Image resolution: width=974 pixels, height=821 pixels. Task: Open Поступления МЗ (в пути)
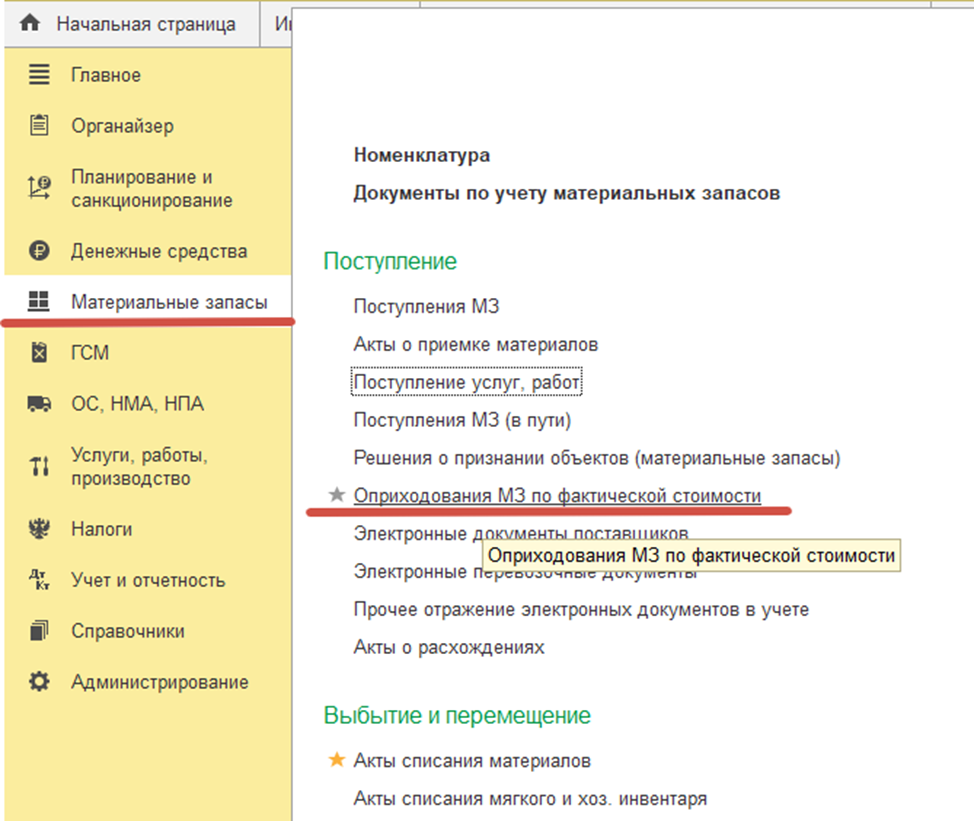coord(462,420)
